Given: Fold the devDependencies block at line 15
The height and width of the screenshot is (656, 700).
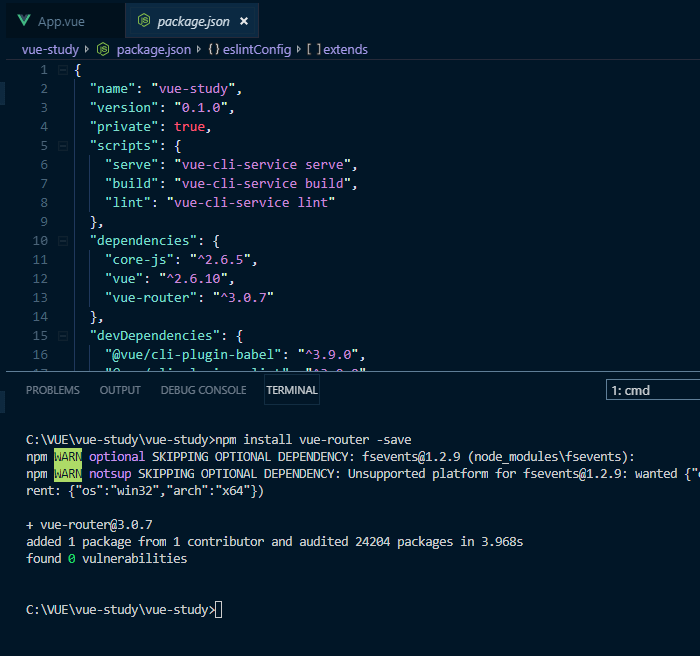Looking at the screenshot, I should point(63,336).
